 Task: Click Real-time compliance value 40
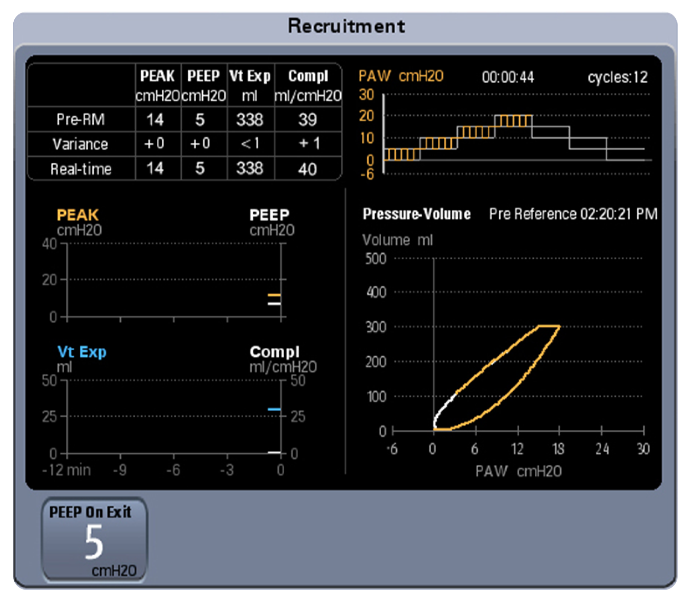pos(307,169)
